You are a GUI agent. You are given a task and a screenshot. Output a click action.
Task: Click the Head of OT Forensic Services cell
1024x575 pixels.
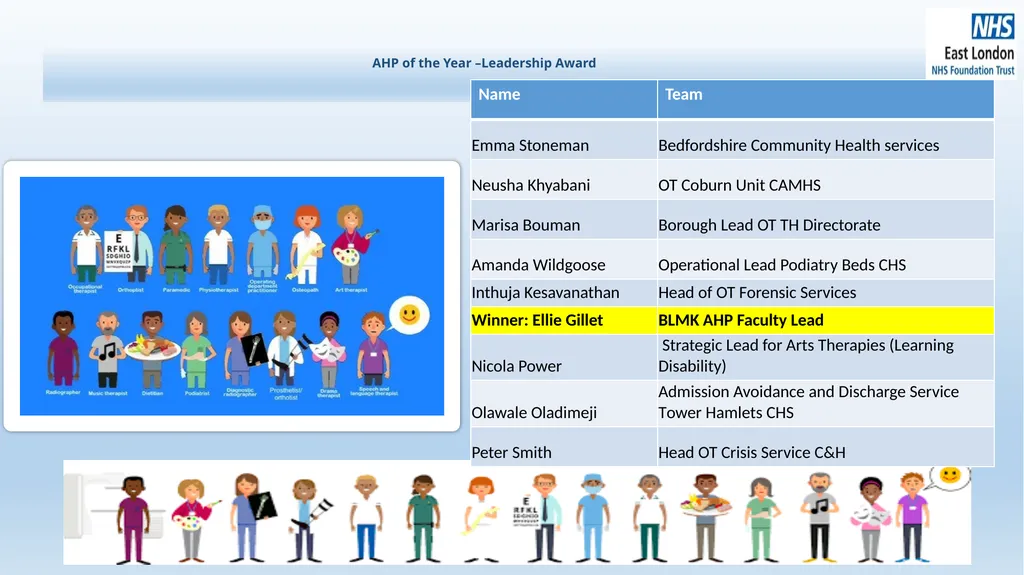(825, 293)
